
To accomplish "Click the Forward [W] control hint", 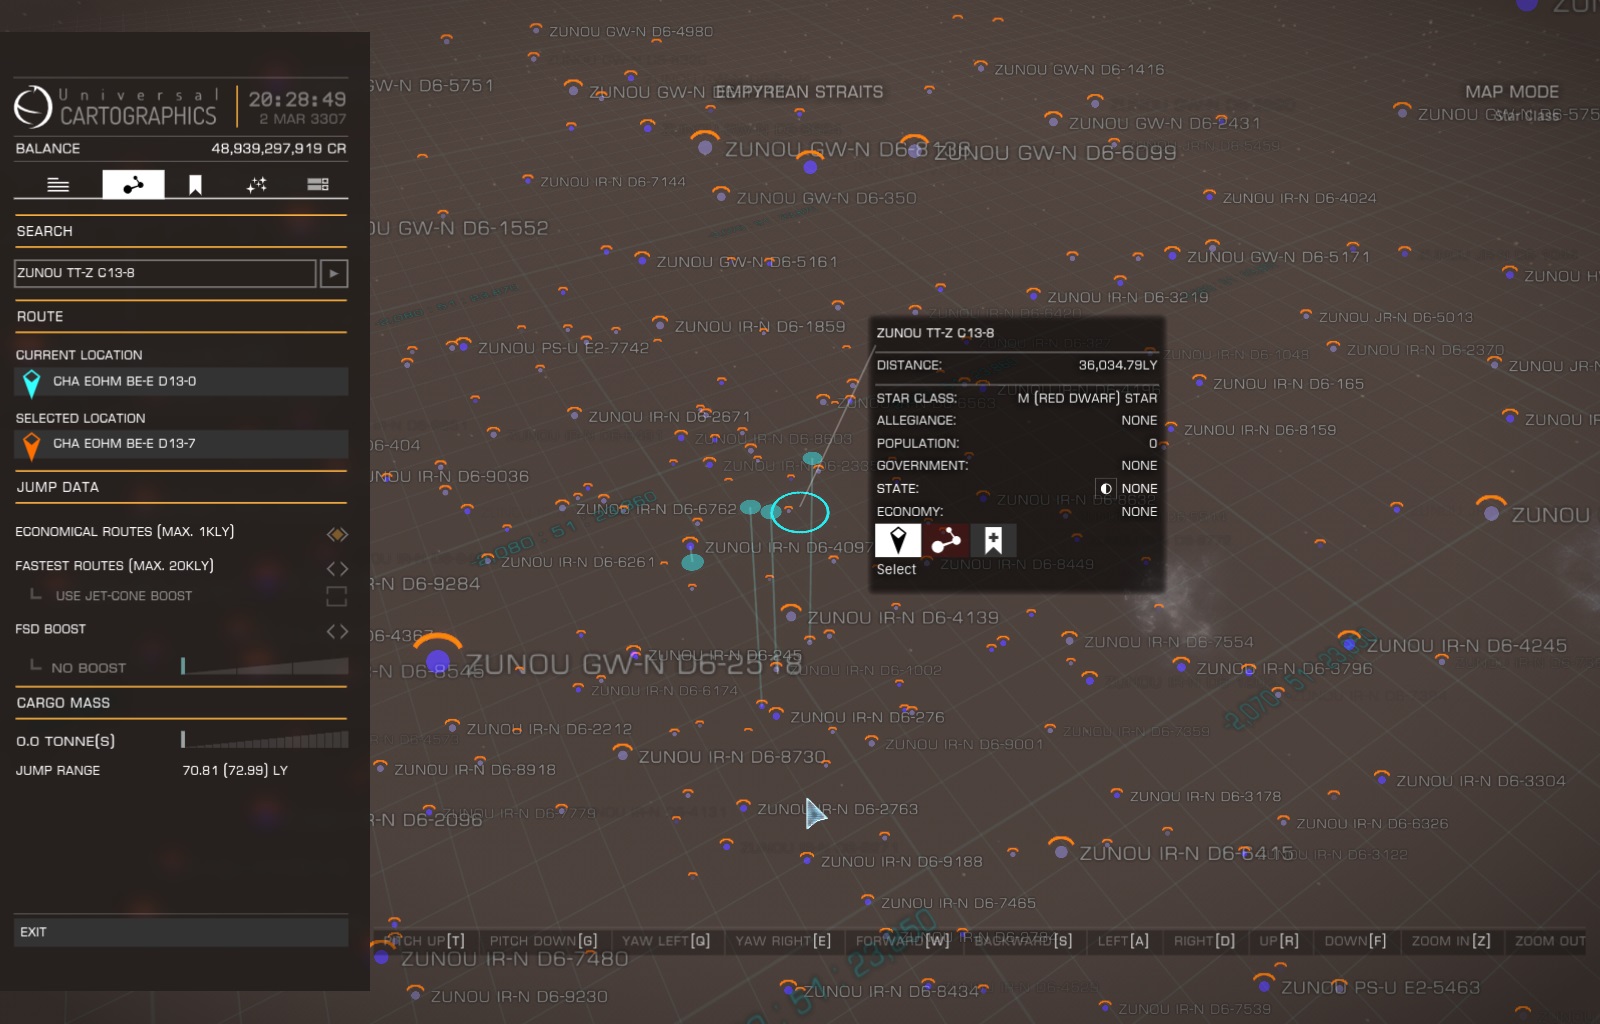I will click(x=903, y=941).
